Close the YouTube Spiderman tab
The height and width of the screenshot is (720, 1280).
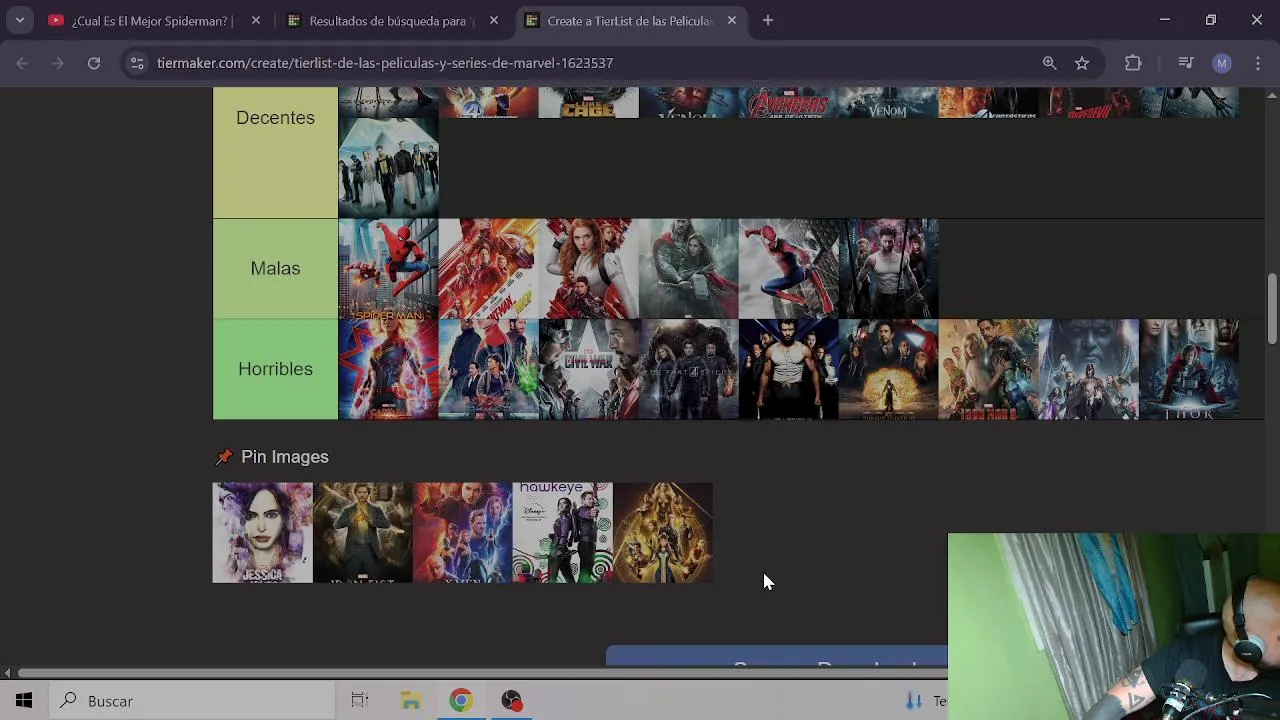pos(256,20)
